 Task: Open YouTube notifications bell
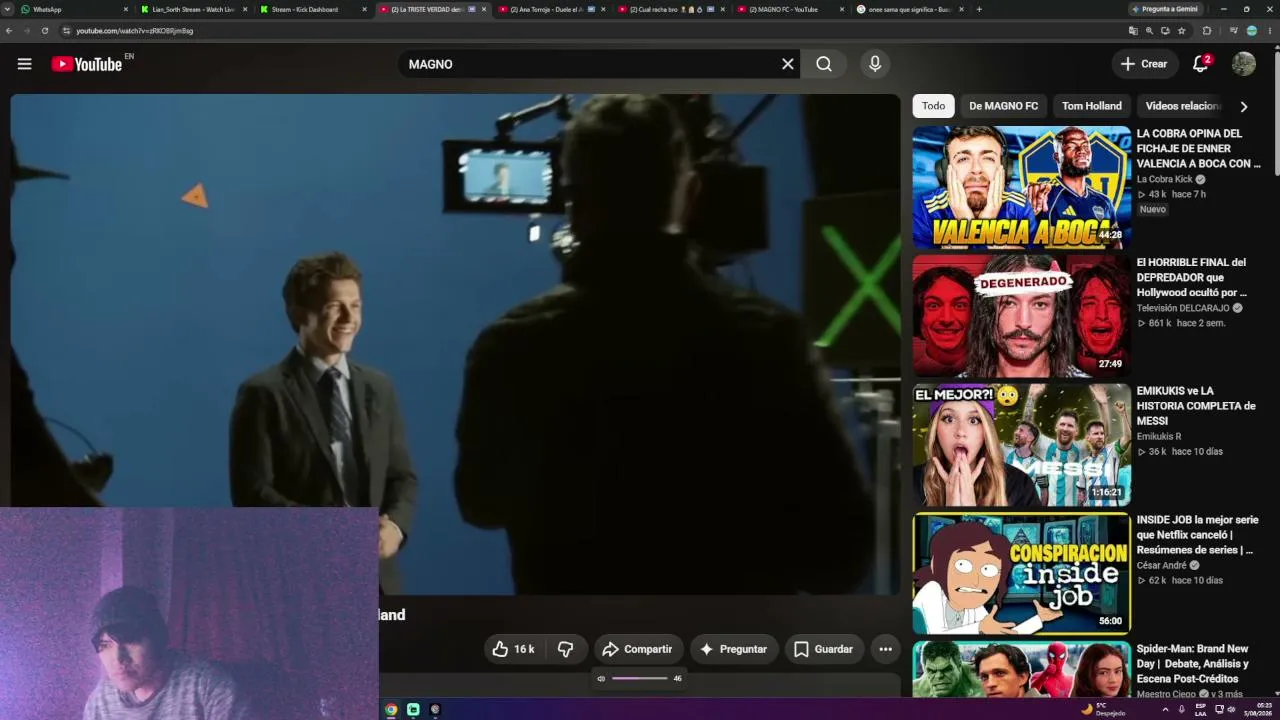pyautogui.click(x=1201, y=64)
